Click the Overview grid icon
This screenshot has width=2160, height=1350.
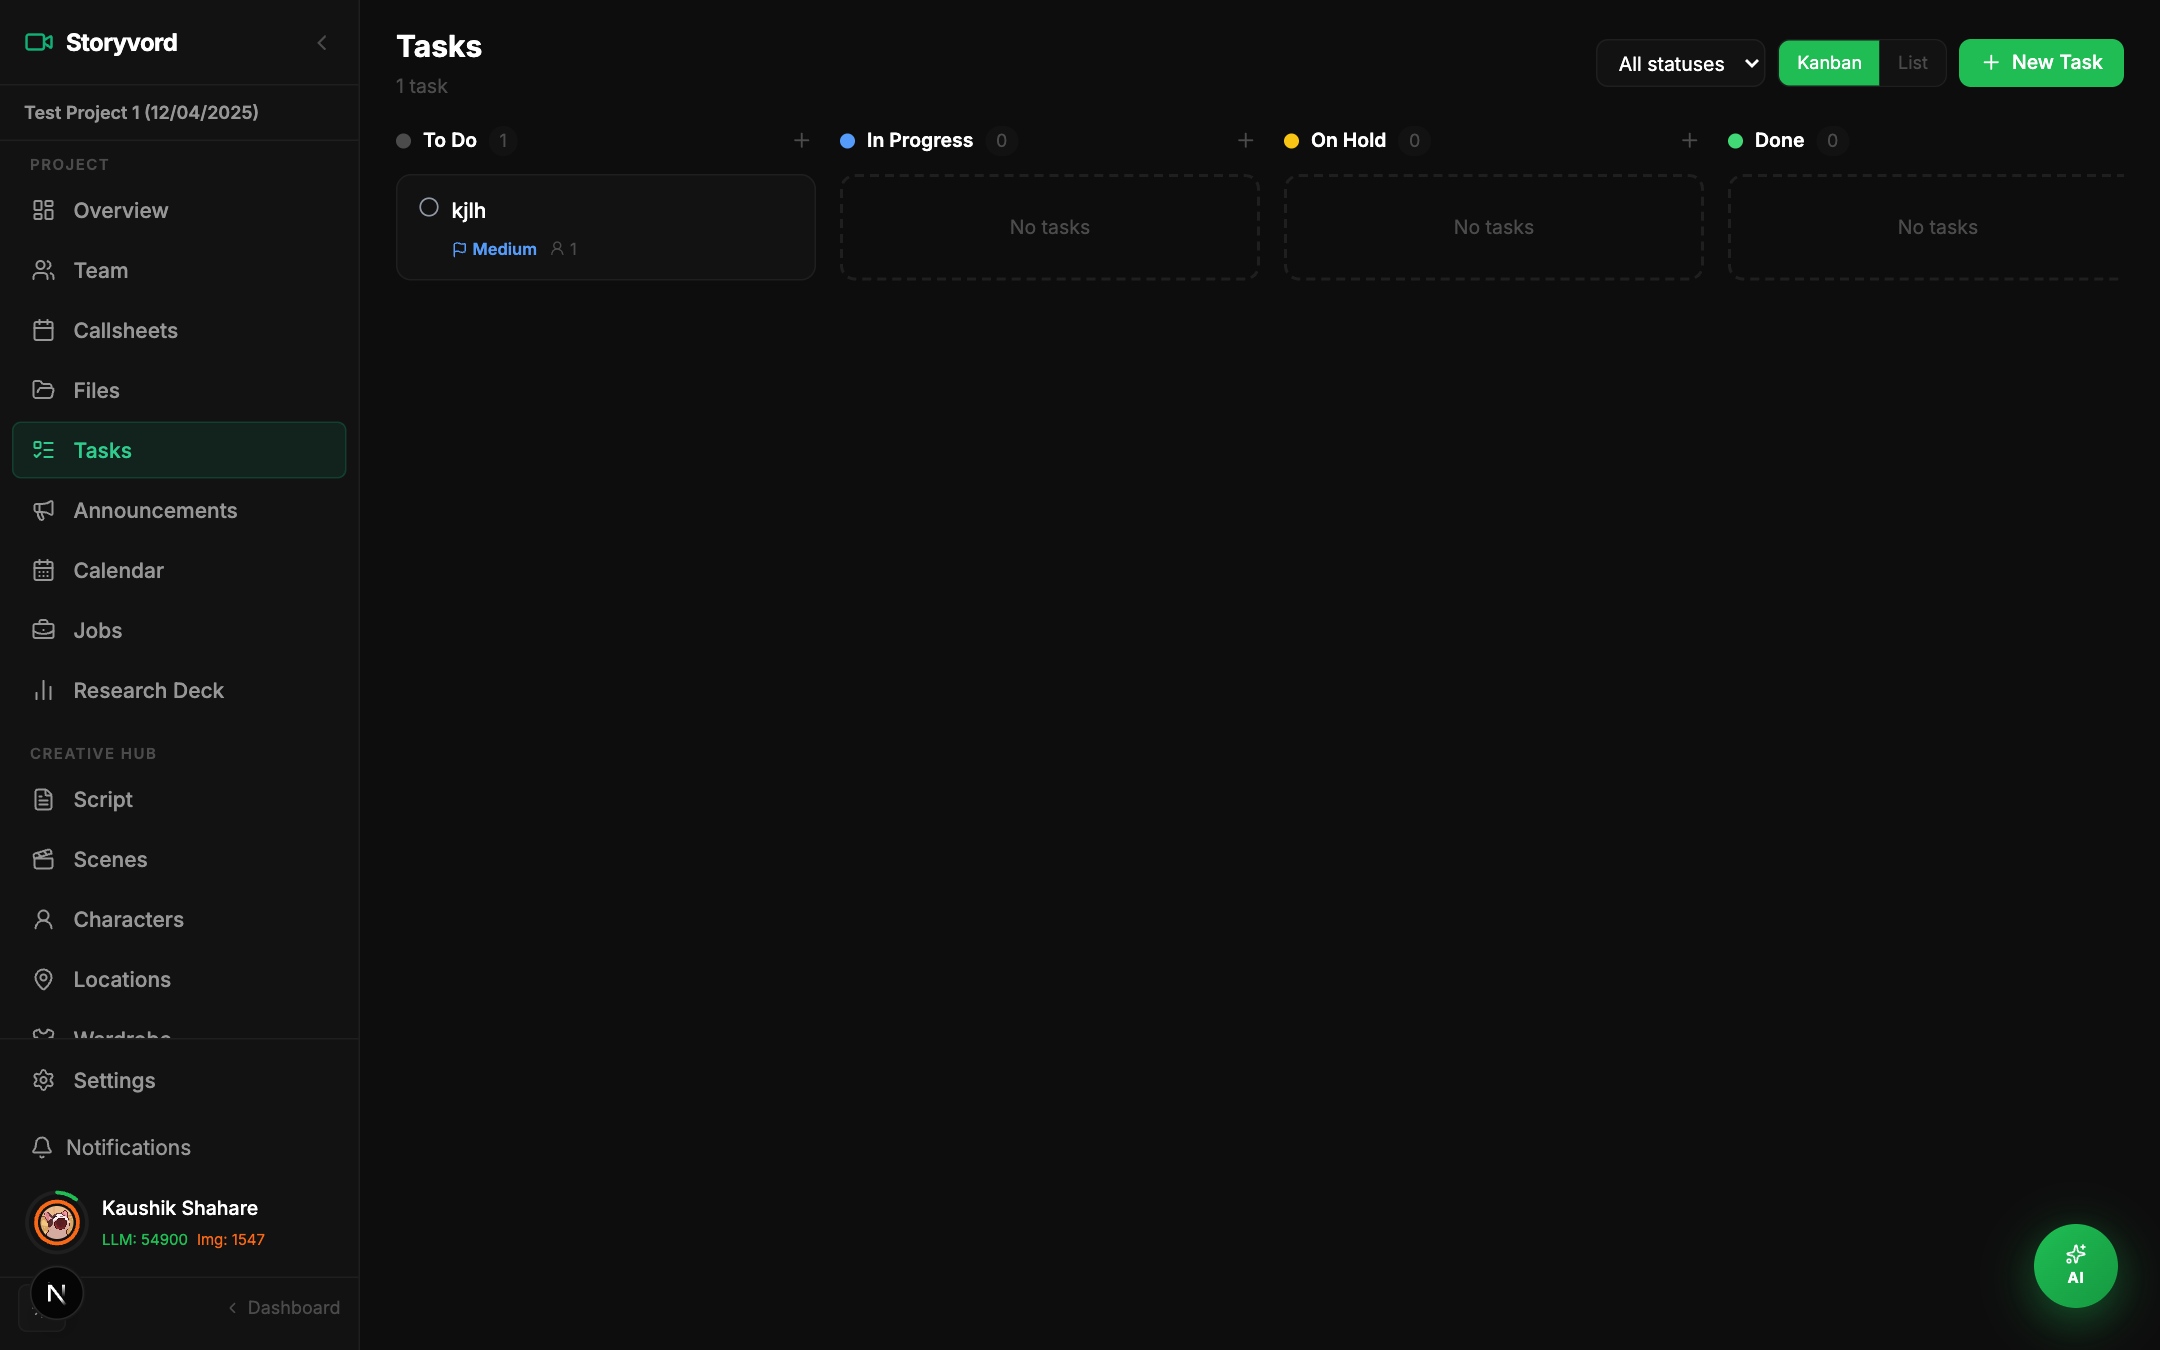pyautogui.click(x=43, y=210)
